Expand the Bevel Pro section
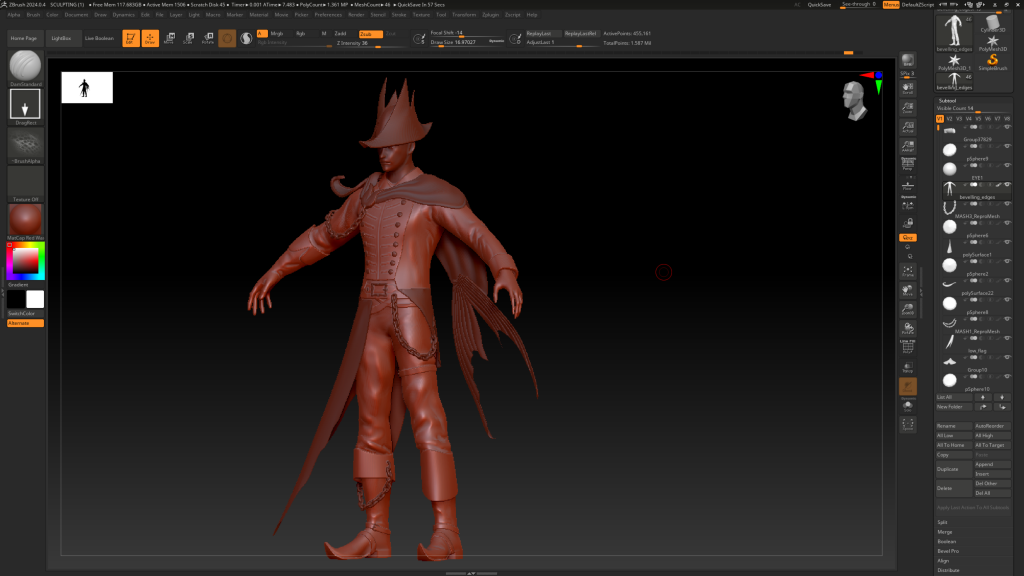This screenshot has width=1024, height=576. tap(948, 551)
